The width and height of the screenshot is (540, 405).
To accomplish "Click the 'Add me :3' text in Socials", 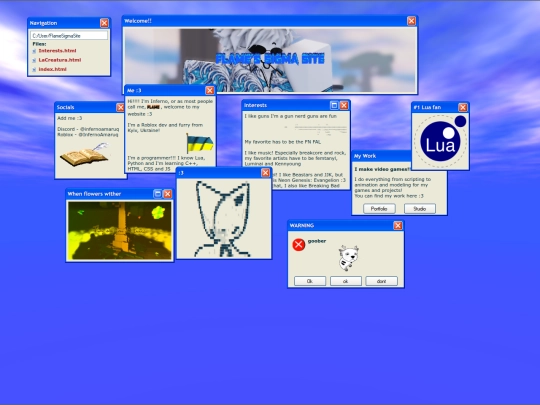I will click(x=70, y=118).
